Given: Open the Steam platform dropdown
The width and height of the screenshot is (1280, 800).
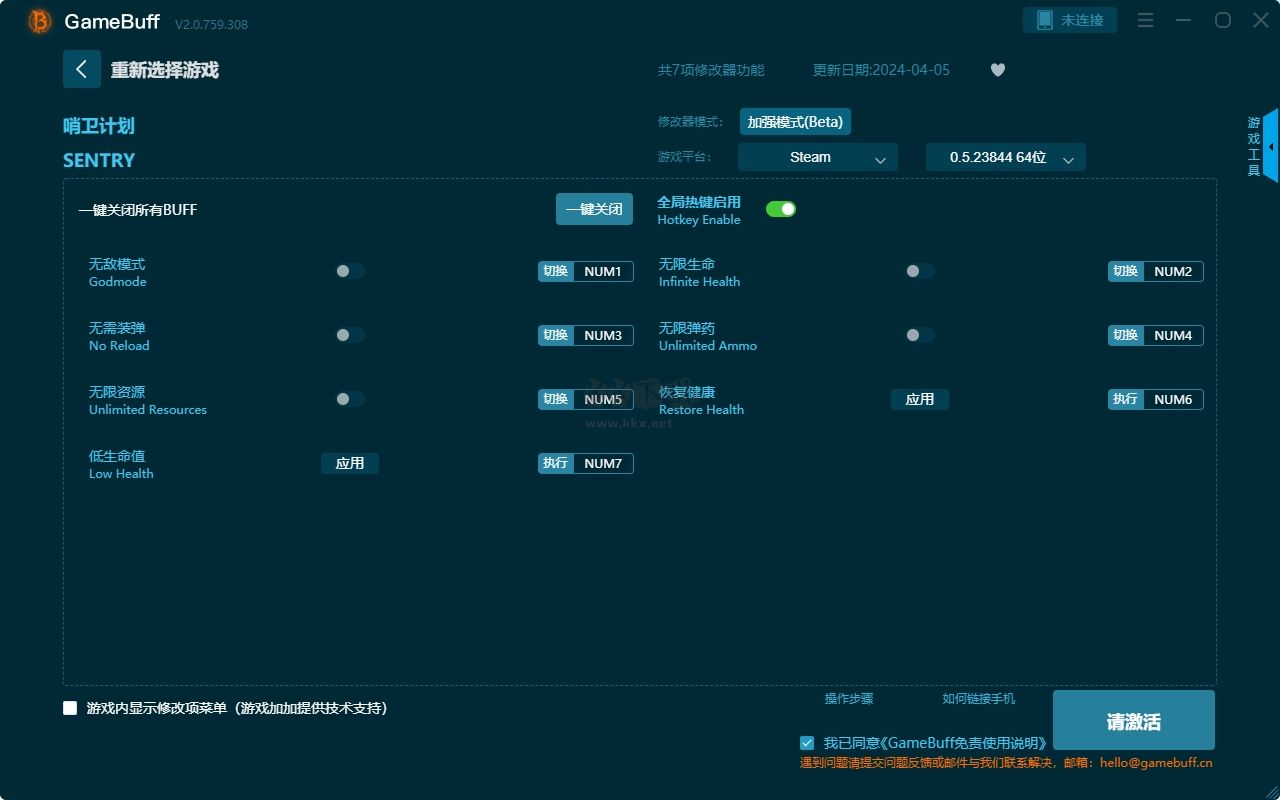Looking at the screenshot, I should click(817, 157).
